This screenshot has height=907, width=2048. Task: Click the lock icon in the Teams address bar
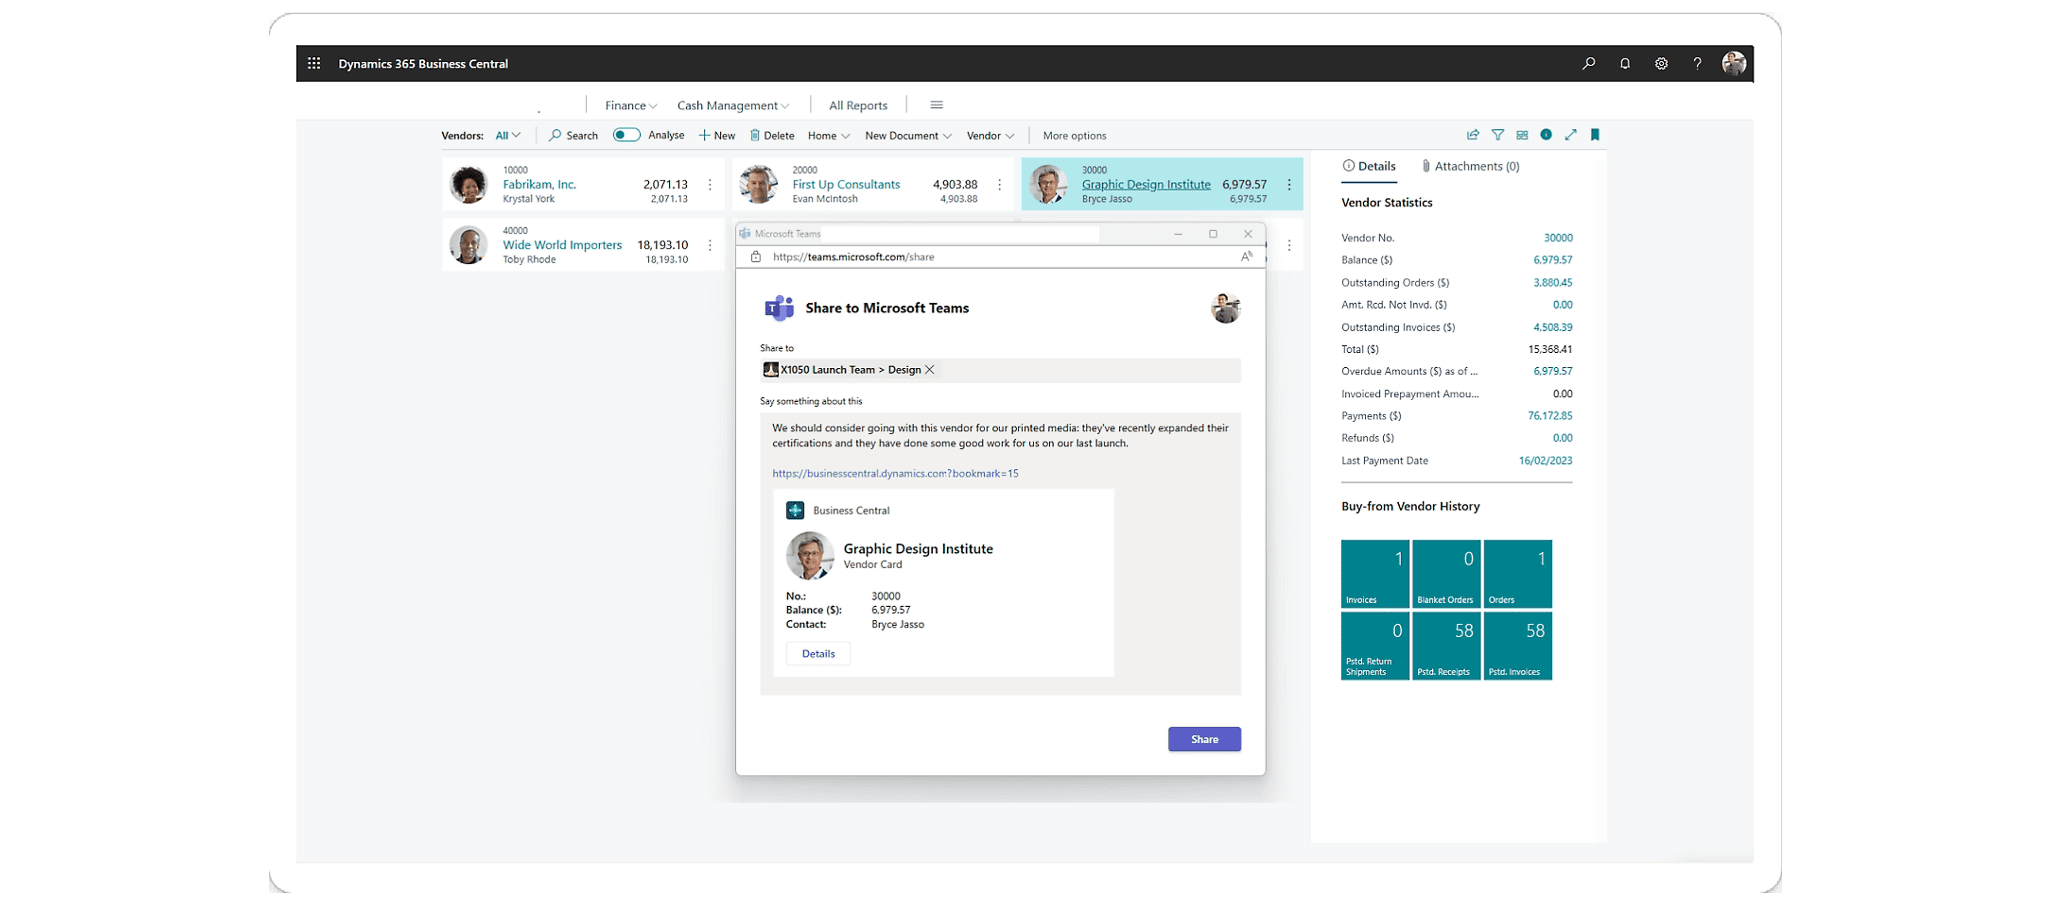click(756, 257)
